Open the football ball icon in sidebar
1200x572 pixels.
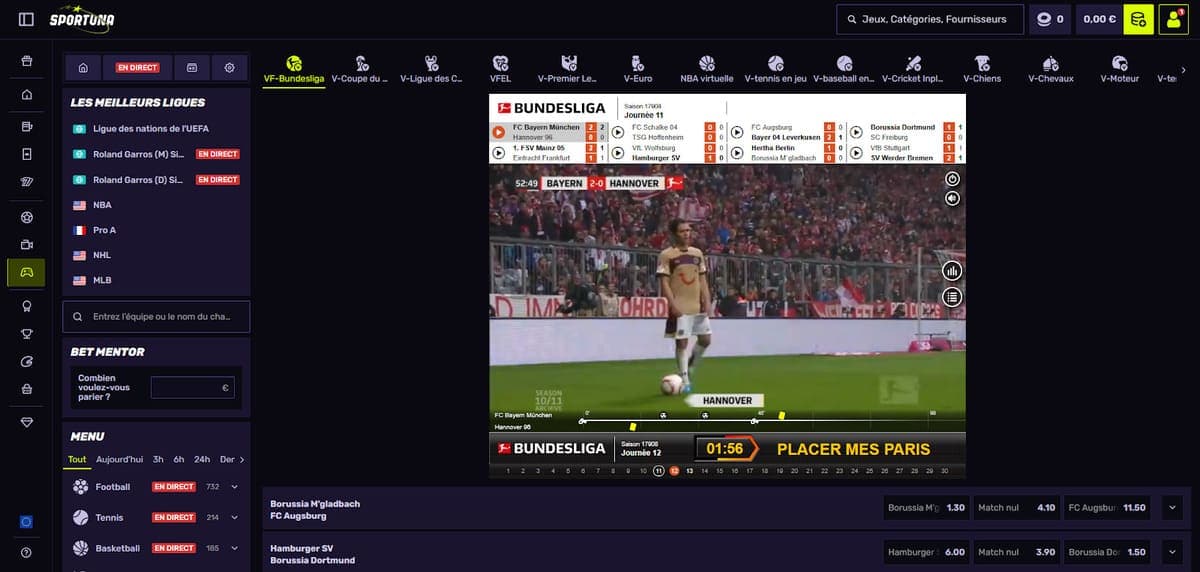point(26,217)
